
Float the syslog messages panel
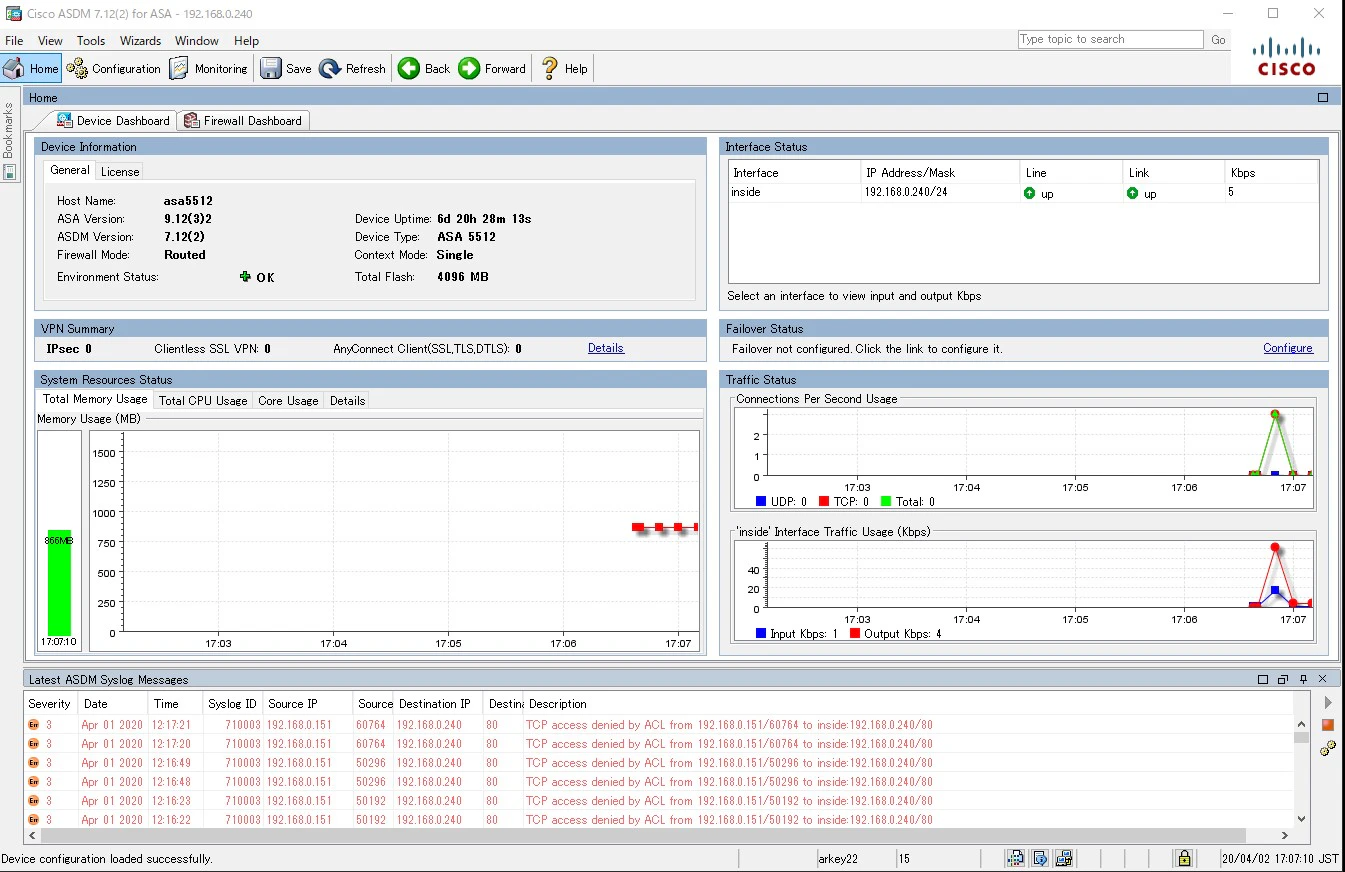coord(1283,680)
